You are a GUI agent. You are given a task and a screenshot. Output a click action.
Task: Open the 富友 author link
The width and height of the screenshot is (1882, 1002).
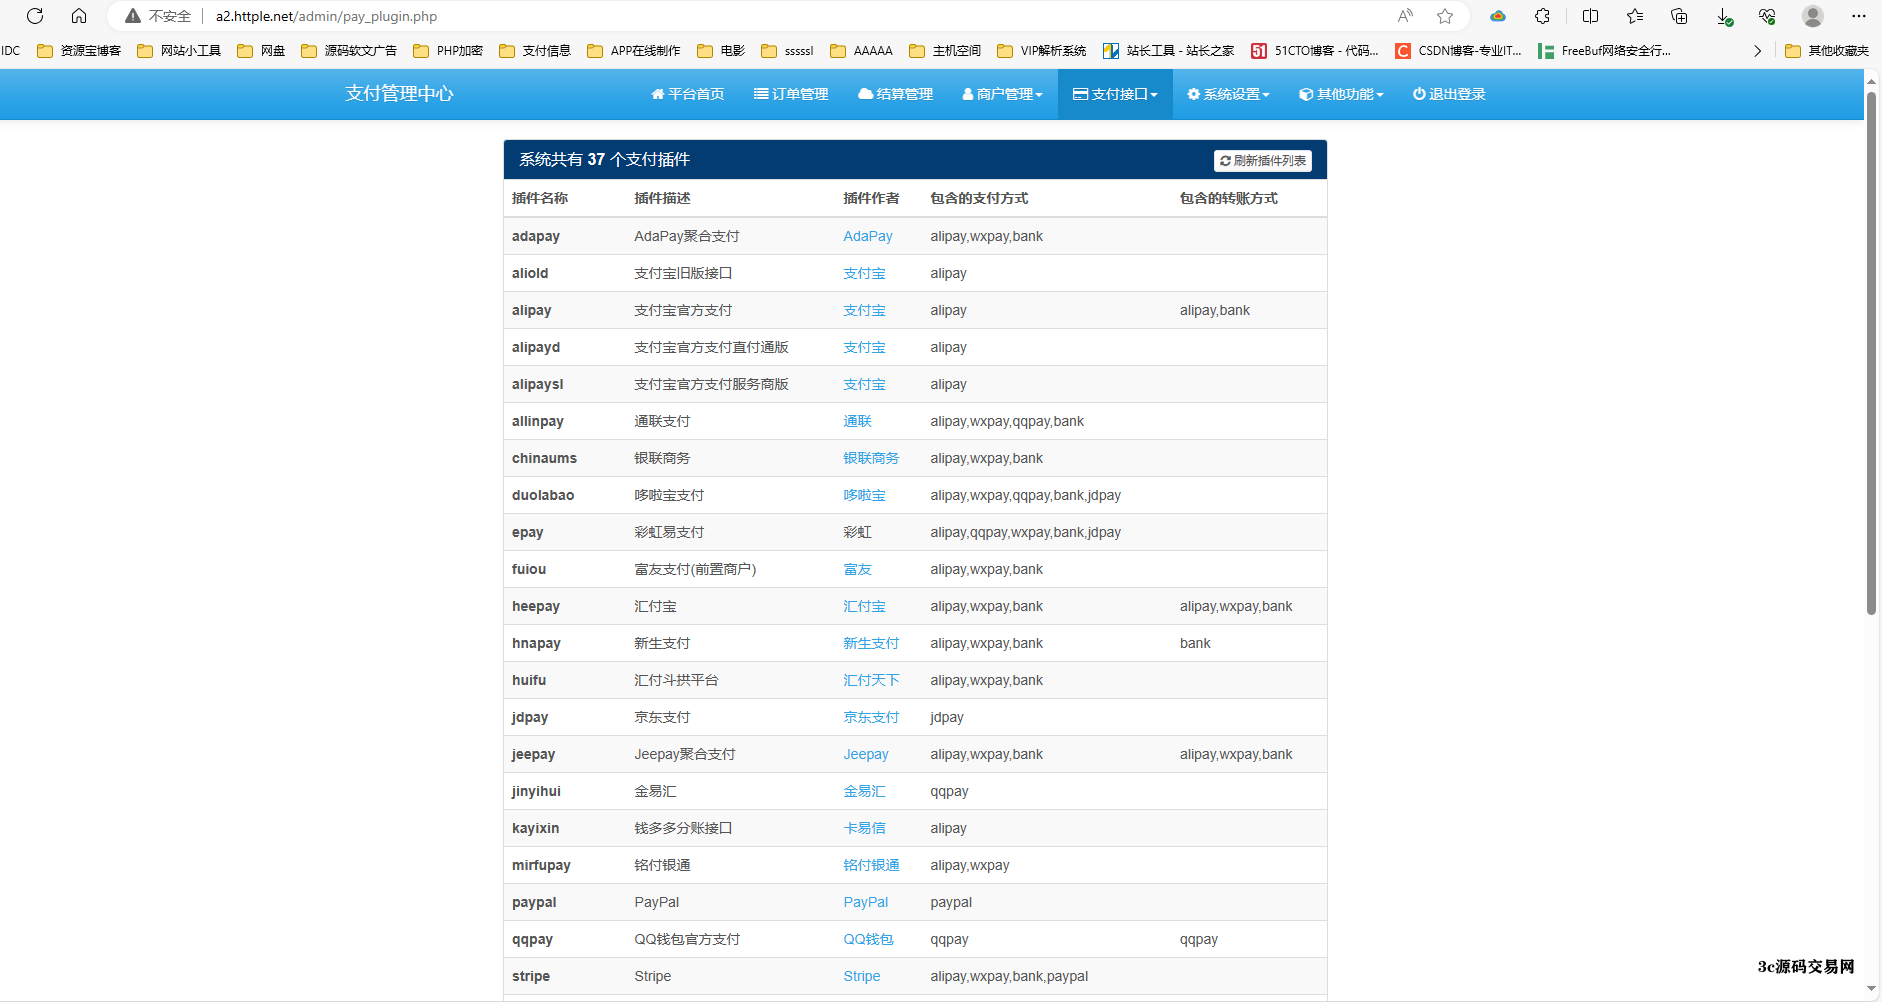coord(857,569)
